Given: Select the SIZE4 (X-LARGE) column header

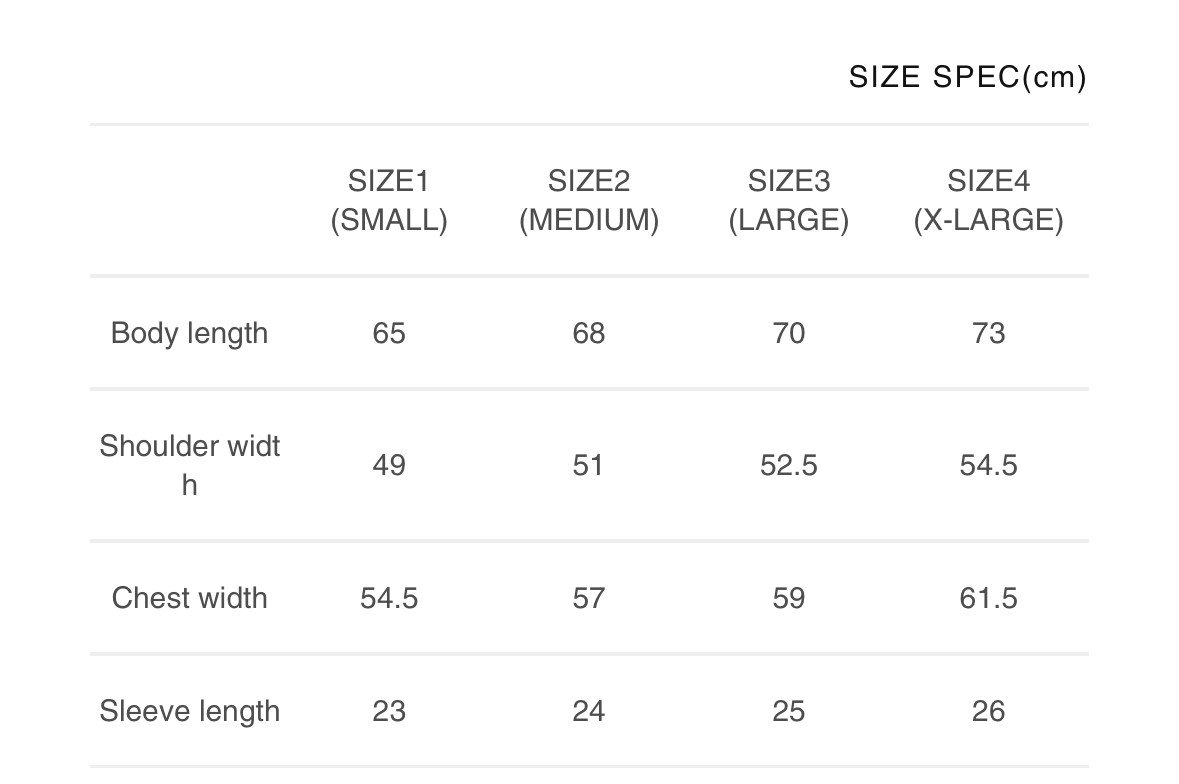Looking at the screenshot, I should [988, 201].
